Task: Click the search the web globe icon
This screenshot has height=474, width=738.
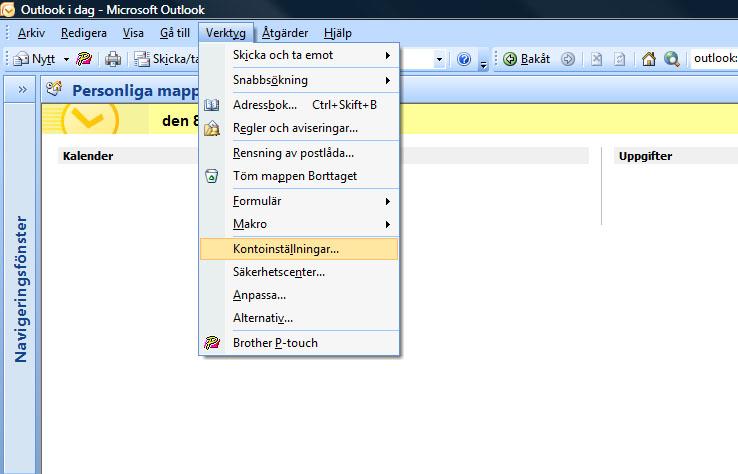Action: (x=672, y=59)
